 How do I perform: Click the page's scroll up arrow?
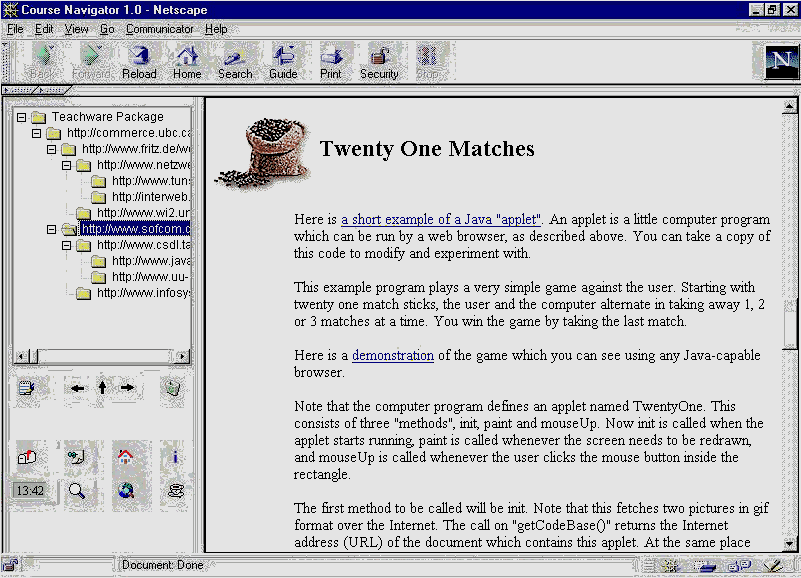click(789, 106)
